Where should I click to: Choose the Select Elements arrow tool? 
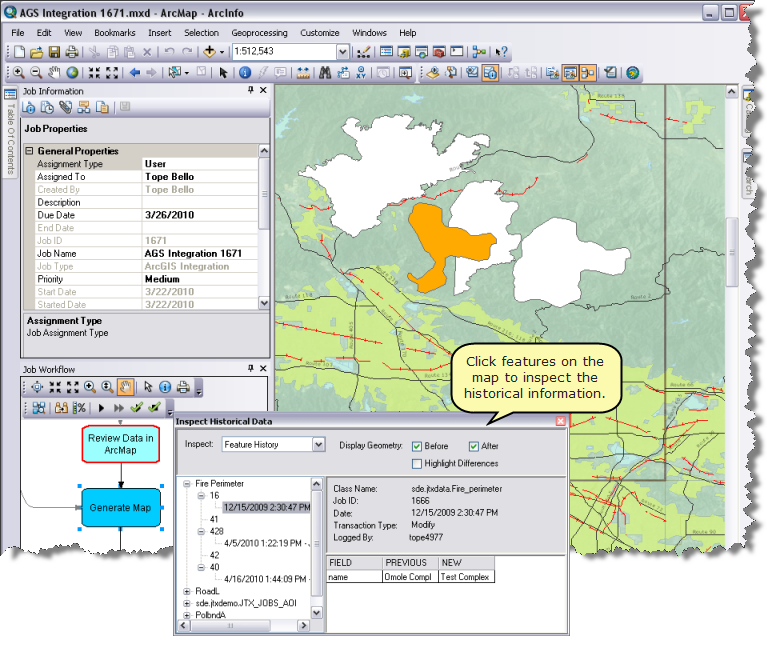tap(224, 73)
